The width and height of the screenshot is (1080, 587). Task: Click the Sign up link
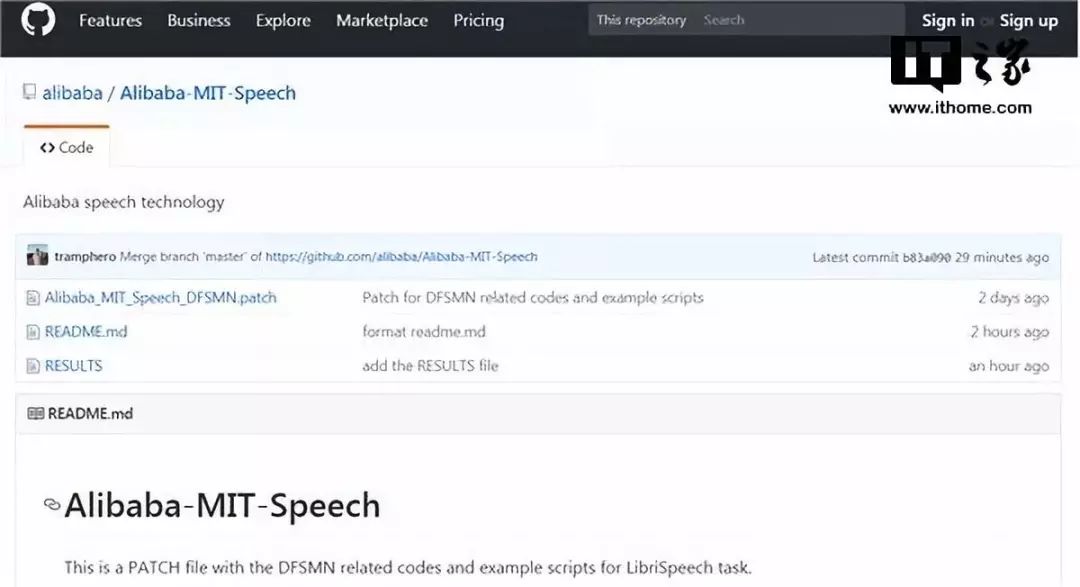pyautogui.click(x=1028, y=21)
